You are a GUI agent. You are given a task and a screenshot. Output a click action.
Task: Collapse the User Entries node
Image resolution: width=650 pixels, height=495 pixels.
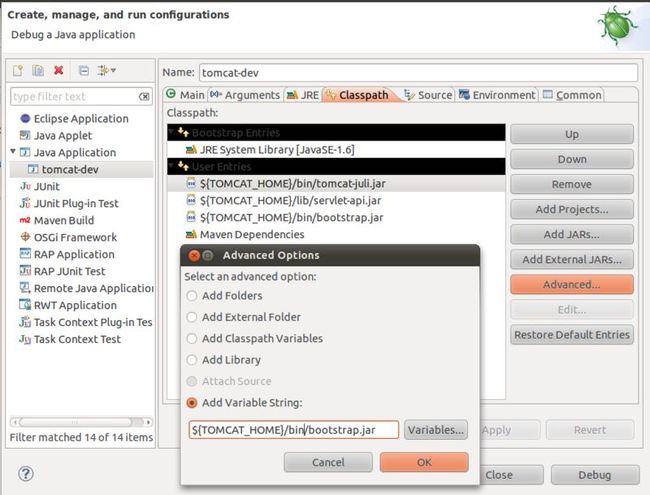pos(171,166)
